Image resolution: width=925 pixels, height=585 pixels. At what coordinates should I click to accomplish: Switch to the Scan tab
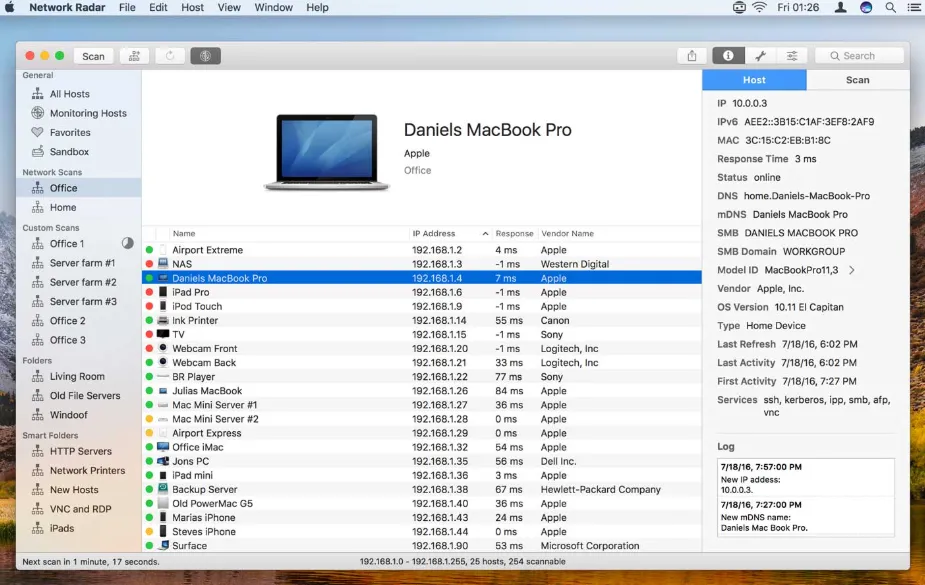[858, 80]
